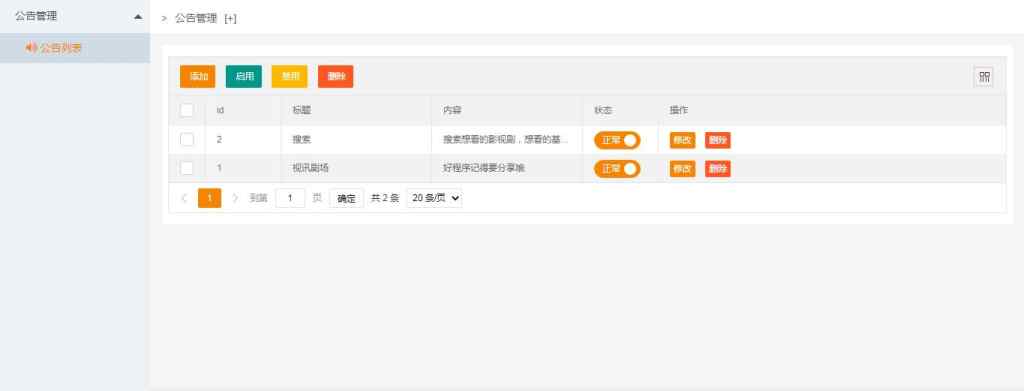
Task: Check the checkbox for row id 2
Action: point(187,140)
